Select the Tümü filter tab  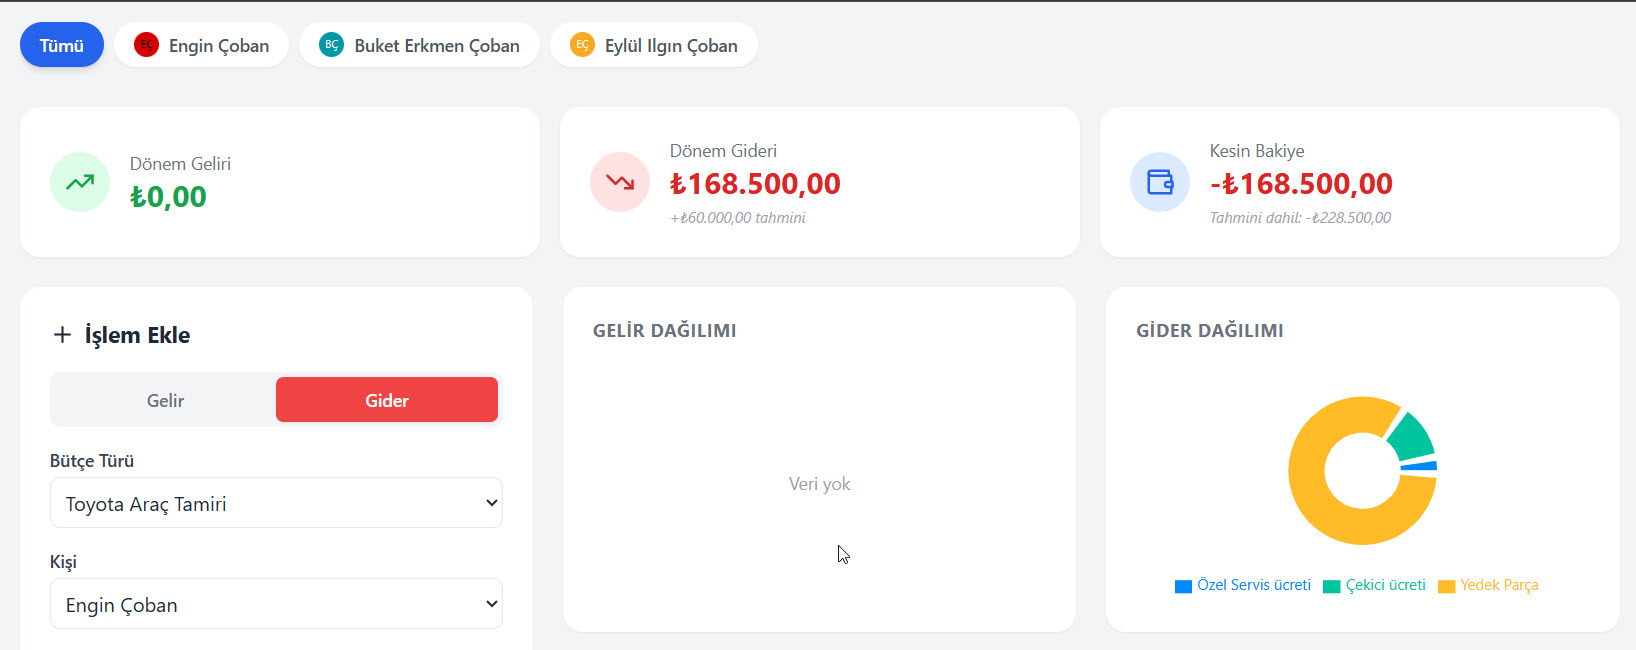(62, 45)
